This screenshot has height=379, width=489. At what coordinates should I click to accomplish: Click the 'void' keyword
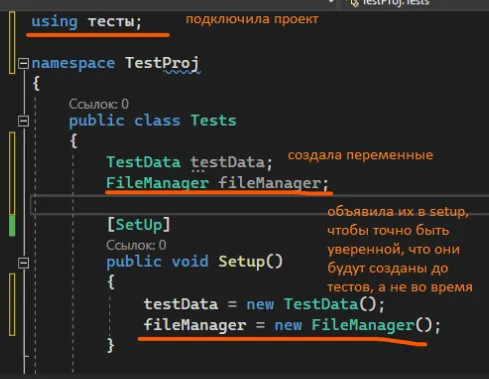pos(190,262)
